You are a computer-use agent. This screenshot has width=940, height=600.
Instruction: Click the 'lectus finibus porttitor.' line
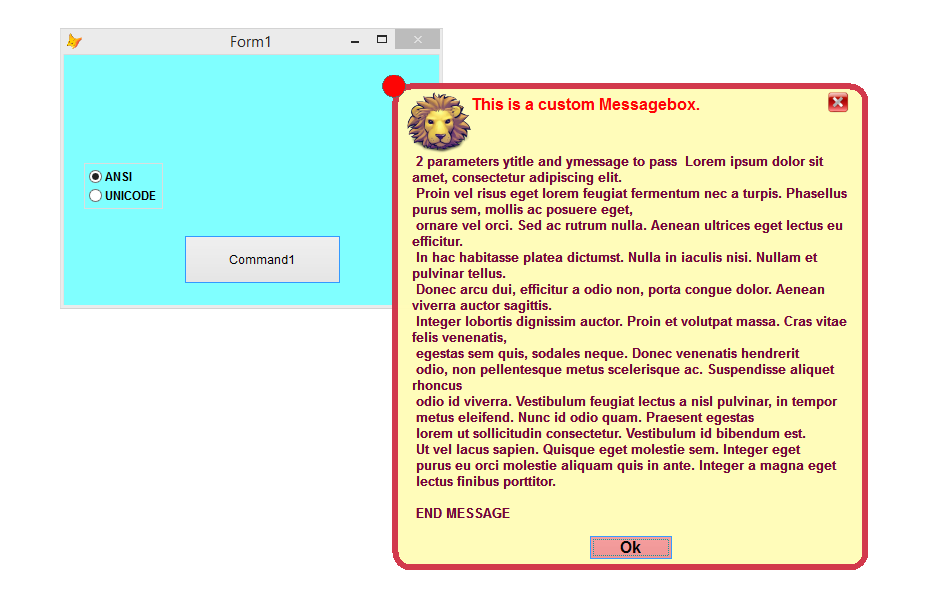pos(486,481)
